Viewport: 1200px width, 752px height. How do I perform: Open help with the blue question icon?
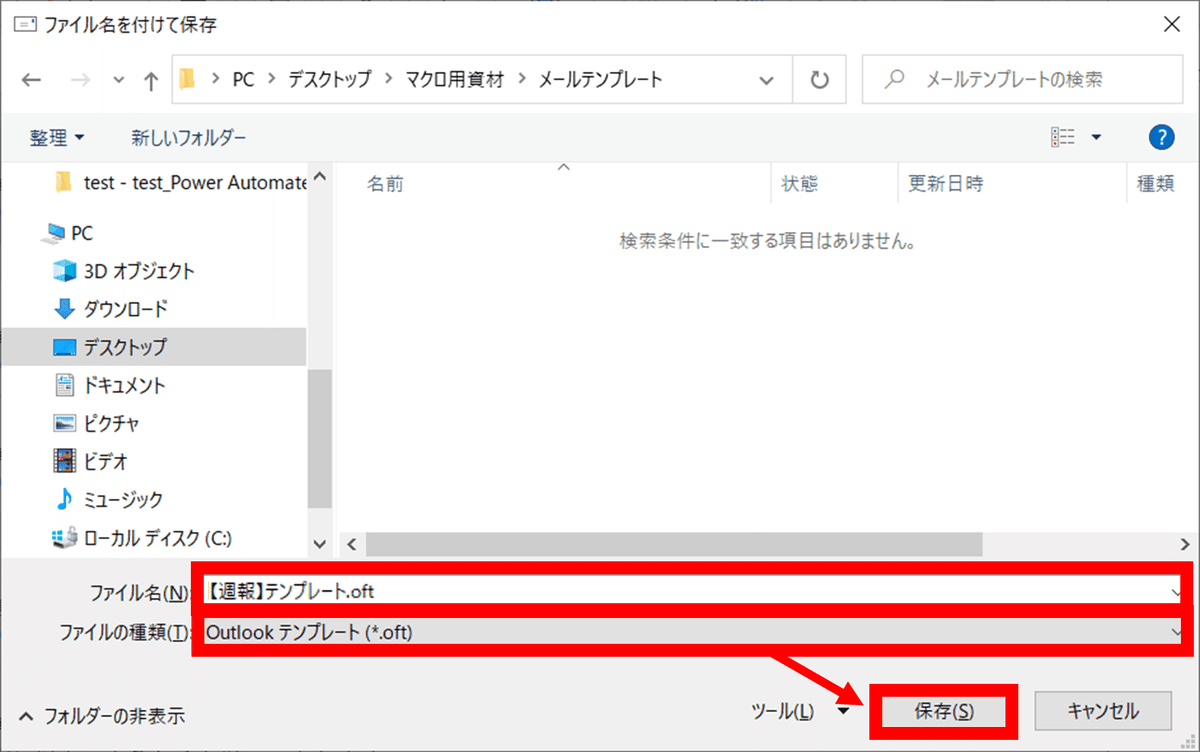[1161, 137]
